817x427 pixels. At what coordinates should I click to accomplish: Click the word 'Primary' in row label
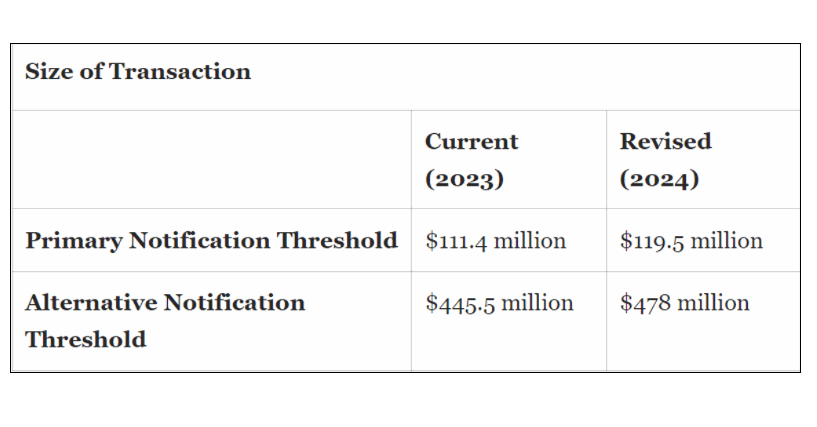coord(73,241)
